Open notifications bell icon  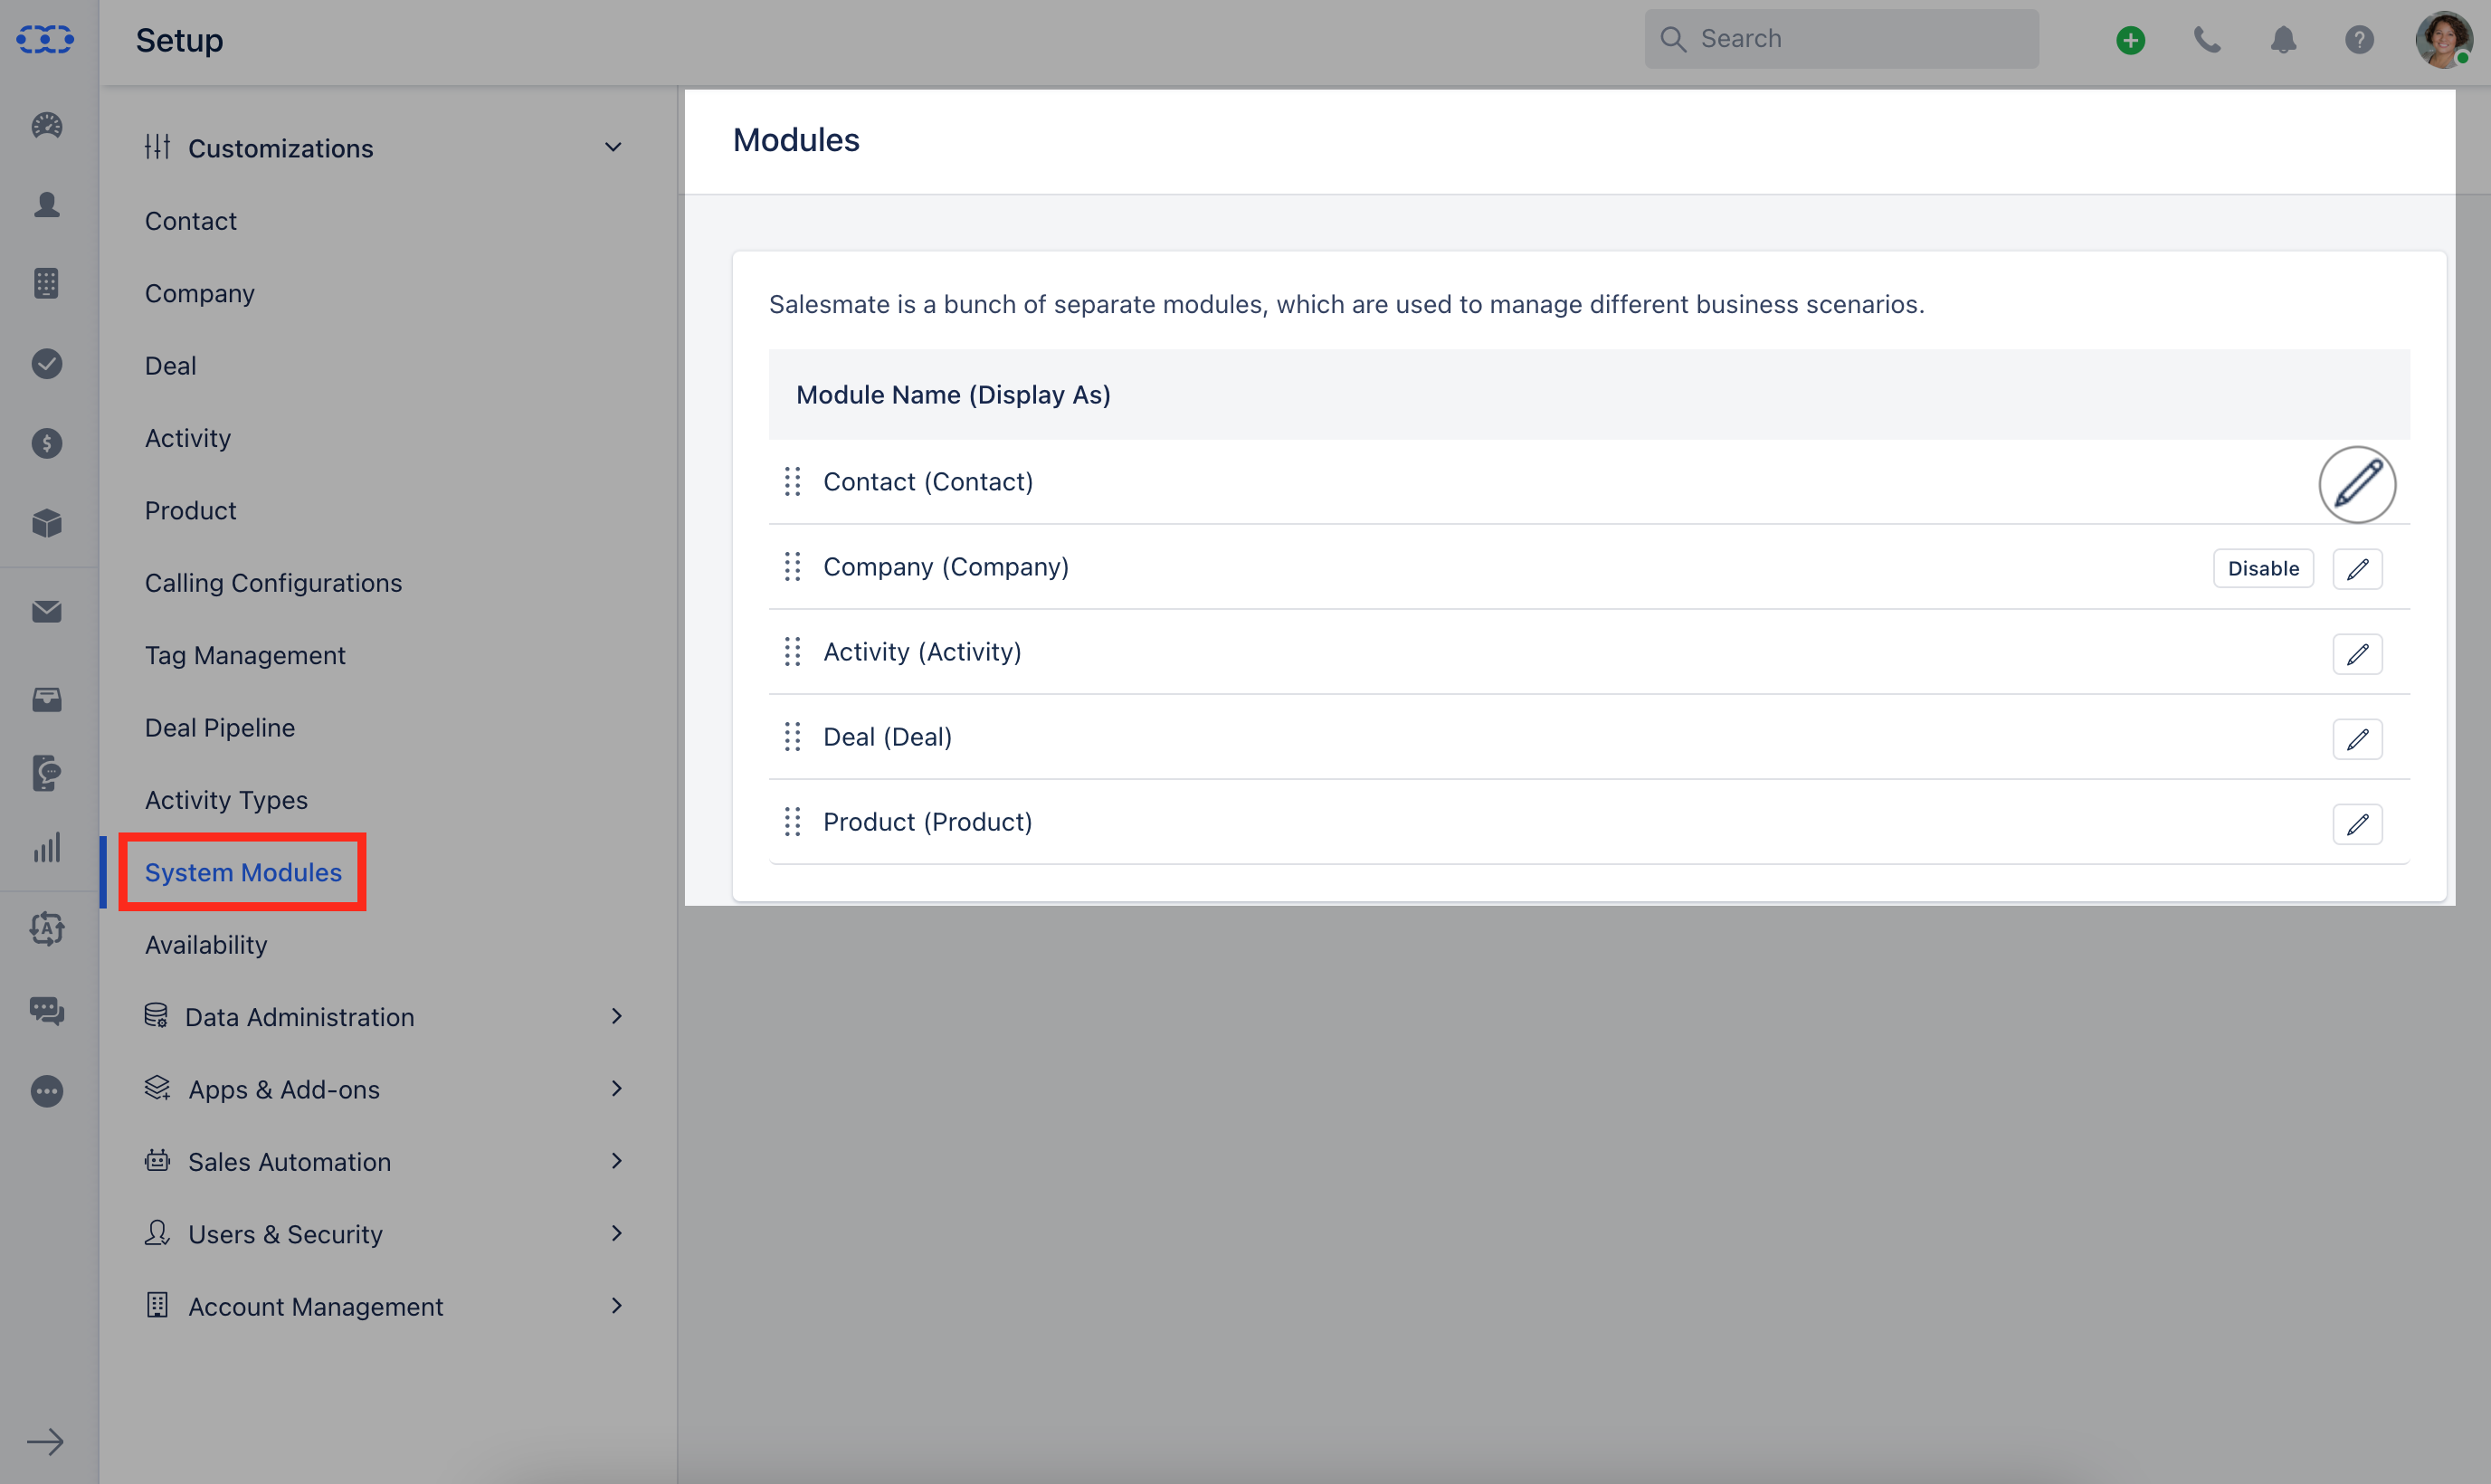pyautogui.click(x=2283, y=40)
